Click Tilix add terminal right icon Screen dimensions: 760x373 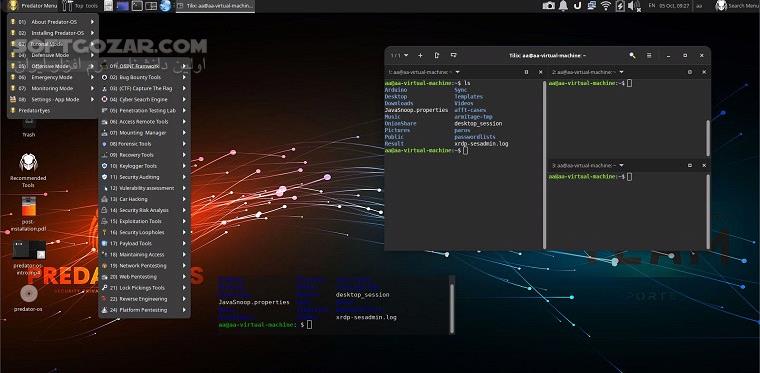(437, 55)
